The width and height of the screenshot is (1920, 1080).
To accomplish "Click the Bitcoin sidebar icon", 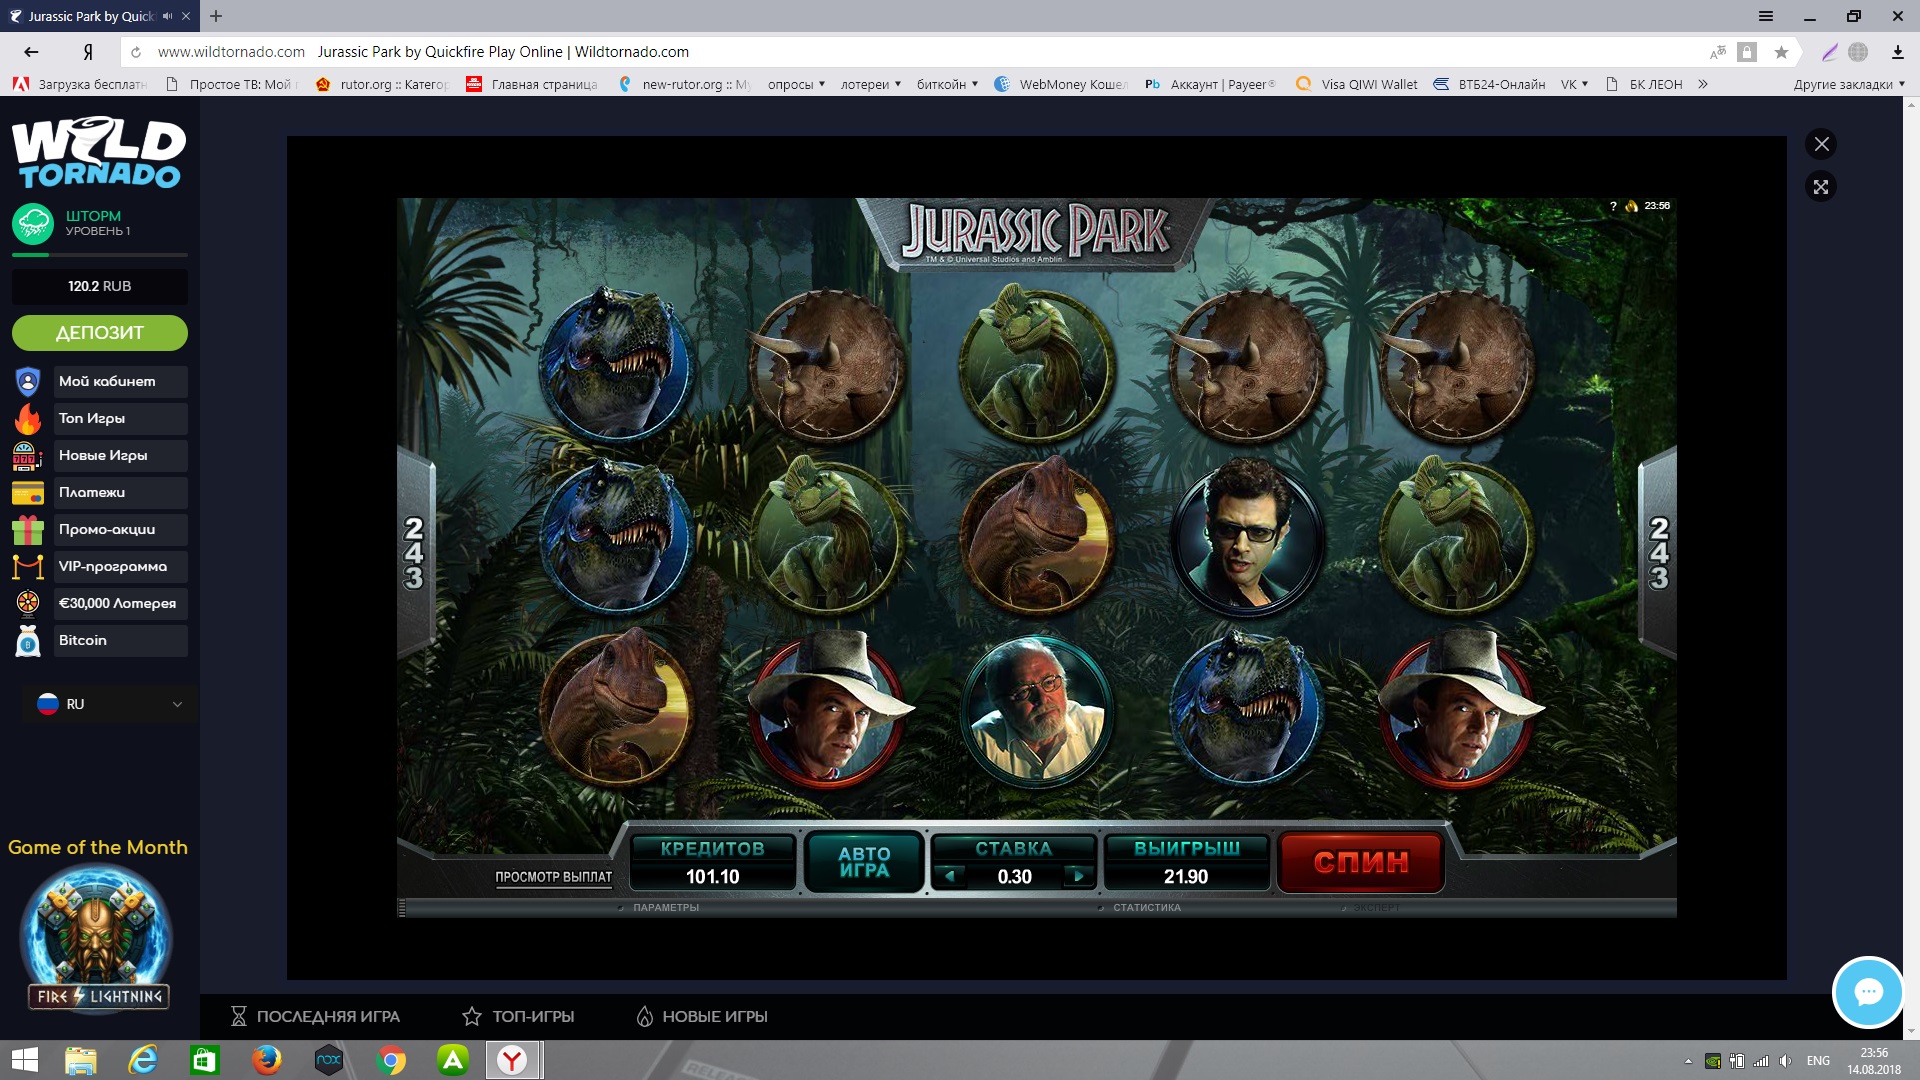I will pyautogui.click(x=28, y=641).
